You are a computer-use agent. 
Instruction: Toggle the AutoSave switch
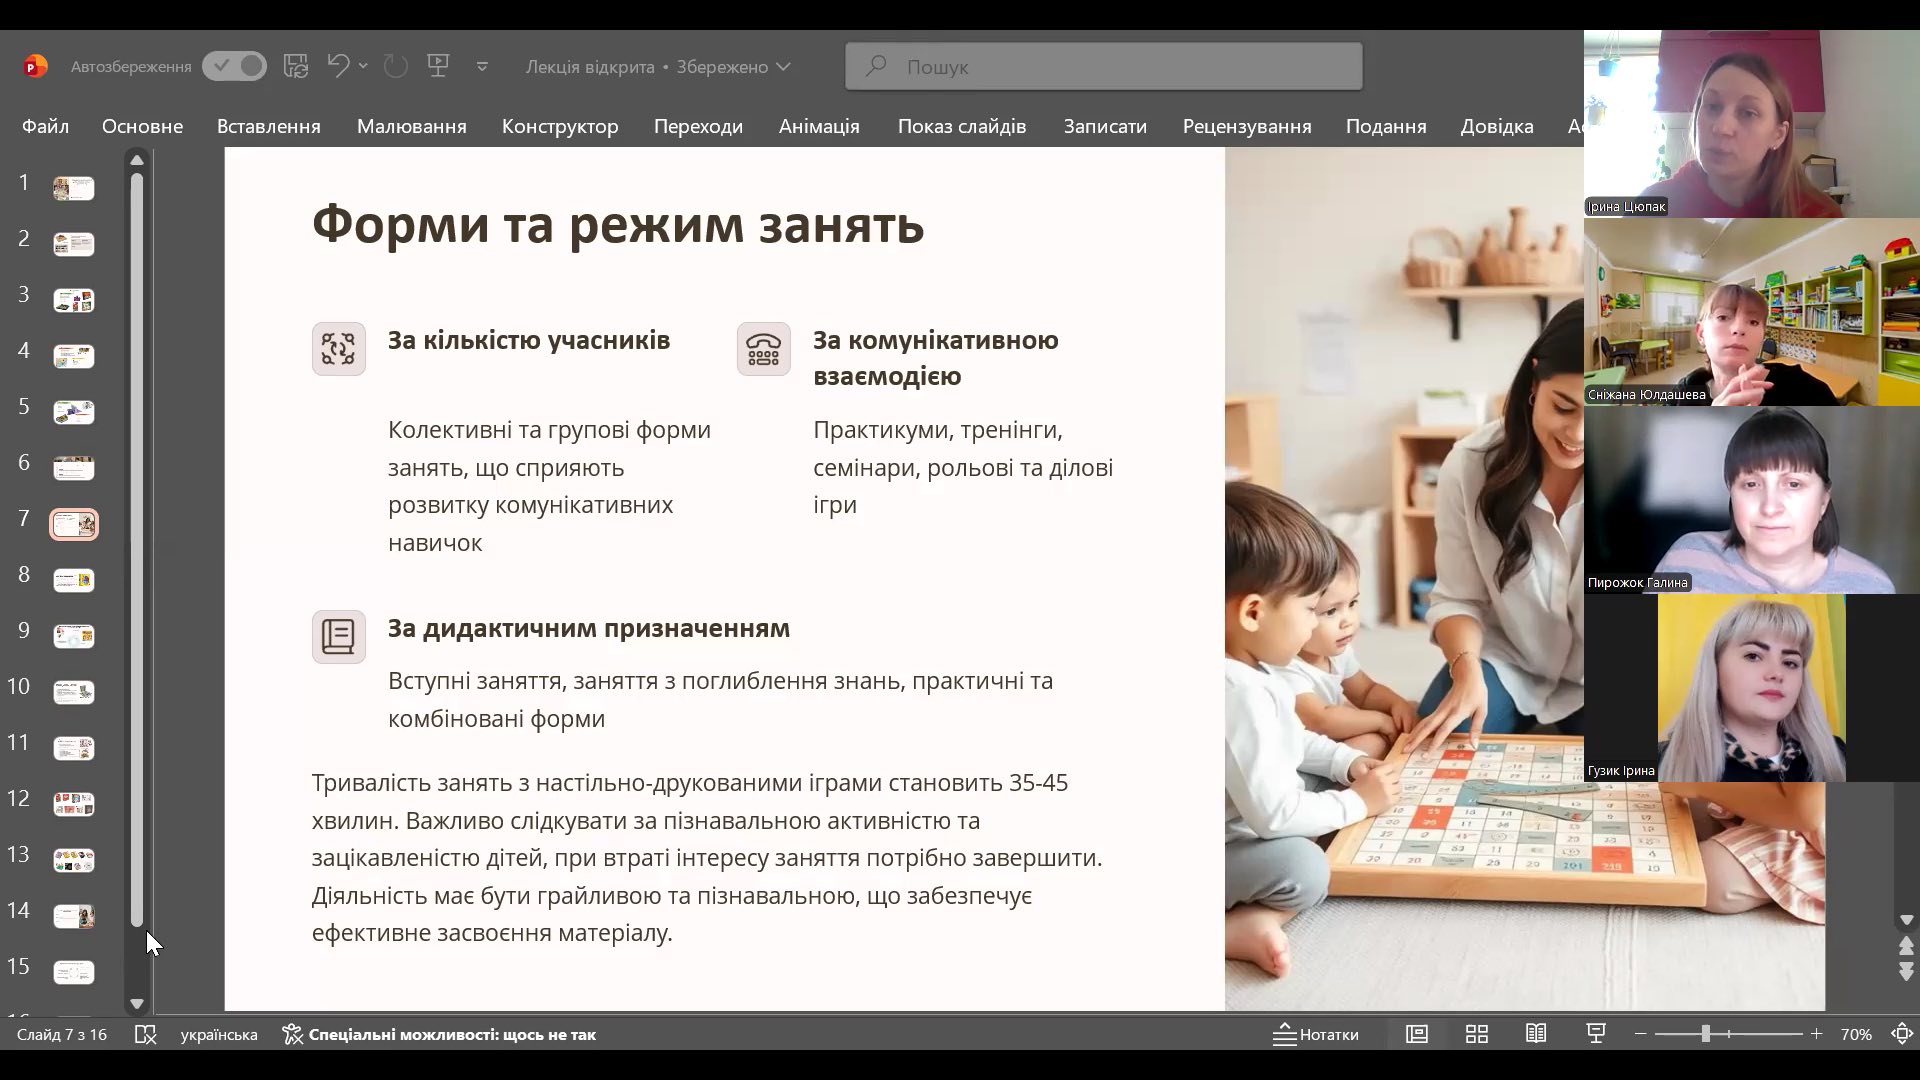pos(234,66)
